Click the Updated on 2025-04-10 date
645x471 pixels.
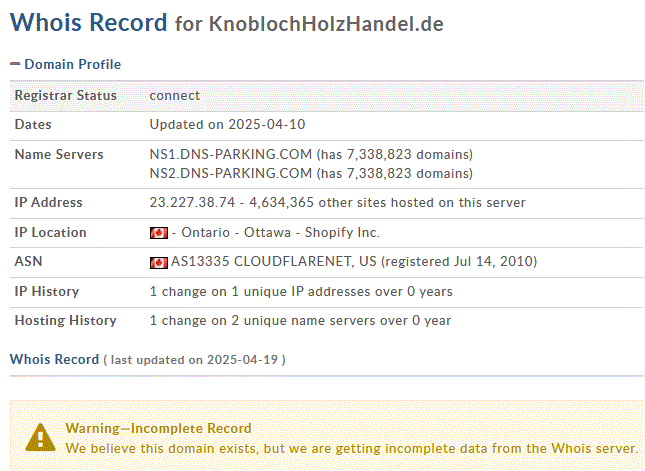click(x=227, y=125)
